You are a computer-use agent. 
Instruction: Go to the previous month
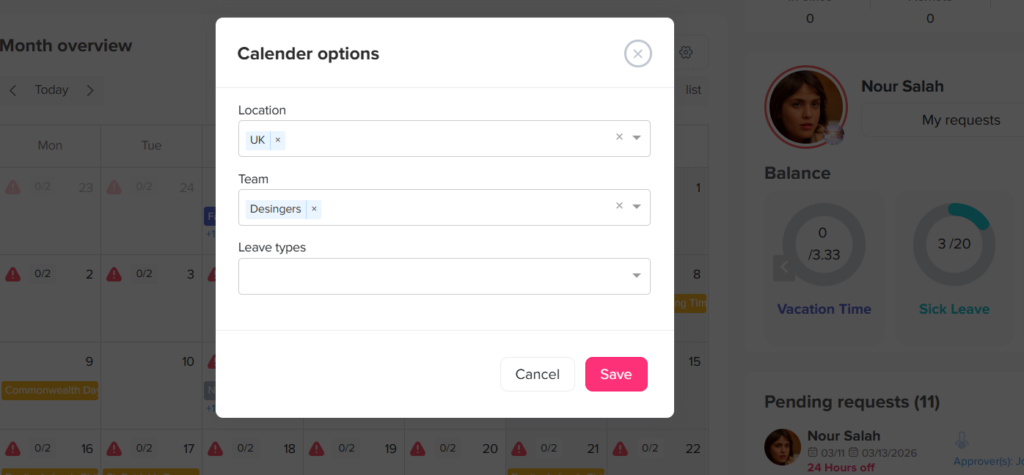(13, 90)
